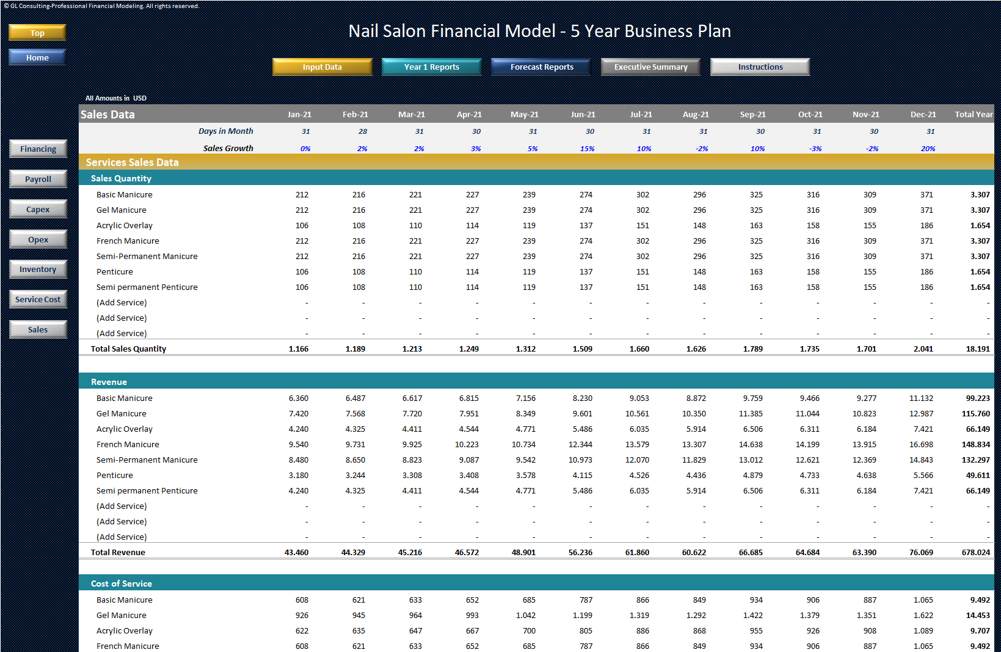
Task: Navigate to Opex in sidebar
Action: pos(38,239)
